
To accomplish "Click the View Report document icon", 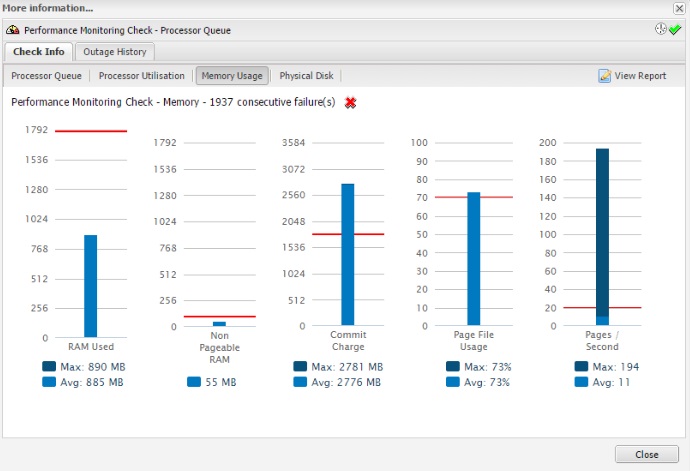I will (604, 76).
